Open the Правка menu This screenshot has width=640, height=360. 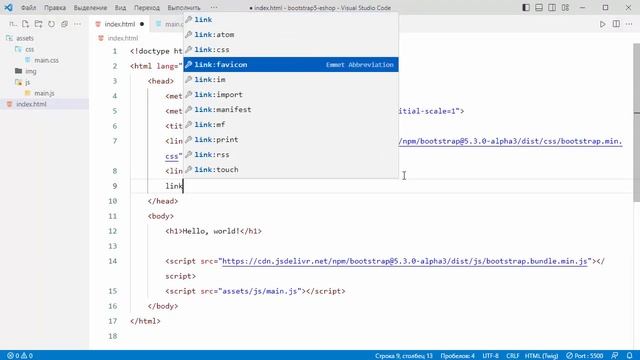tap(55, 8)
